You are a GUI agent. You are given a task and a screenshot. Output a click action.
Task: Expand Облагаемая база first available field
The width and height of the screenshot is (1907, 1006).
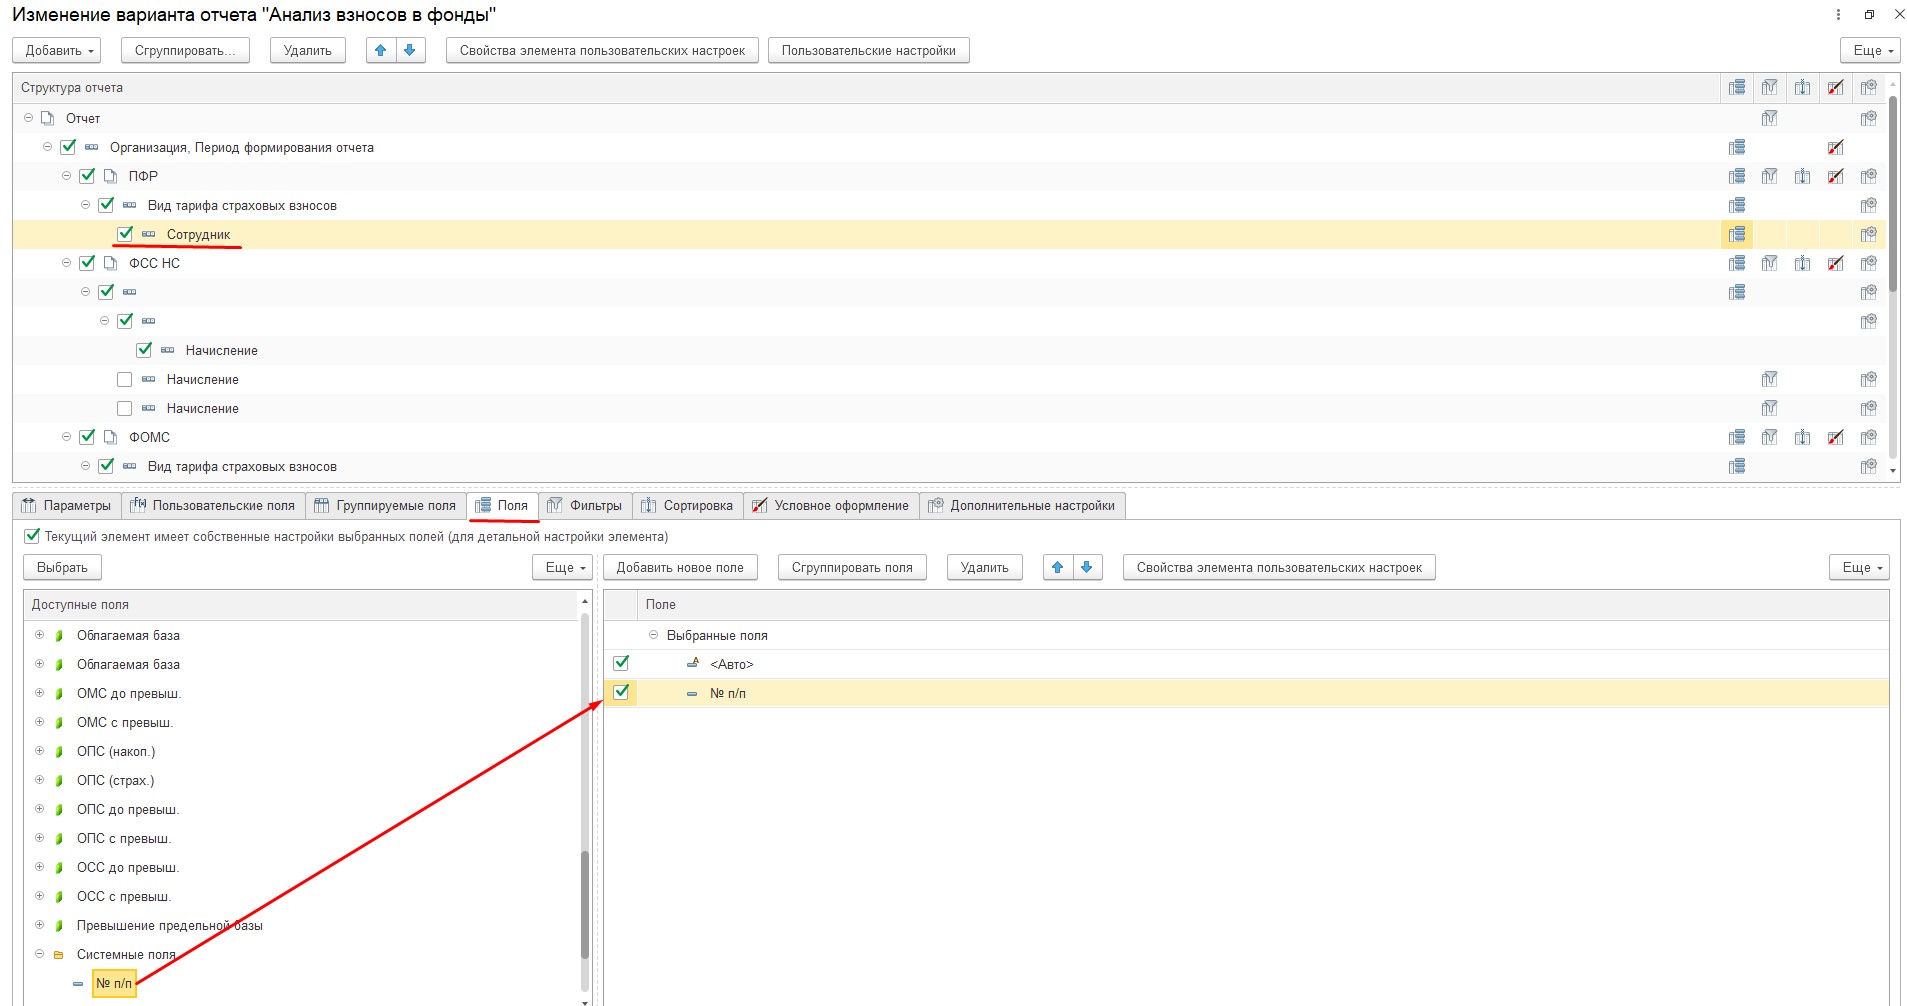[40, 635]
